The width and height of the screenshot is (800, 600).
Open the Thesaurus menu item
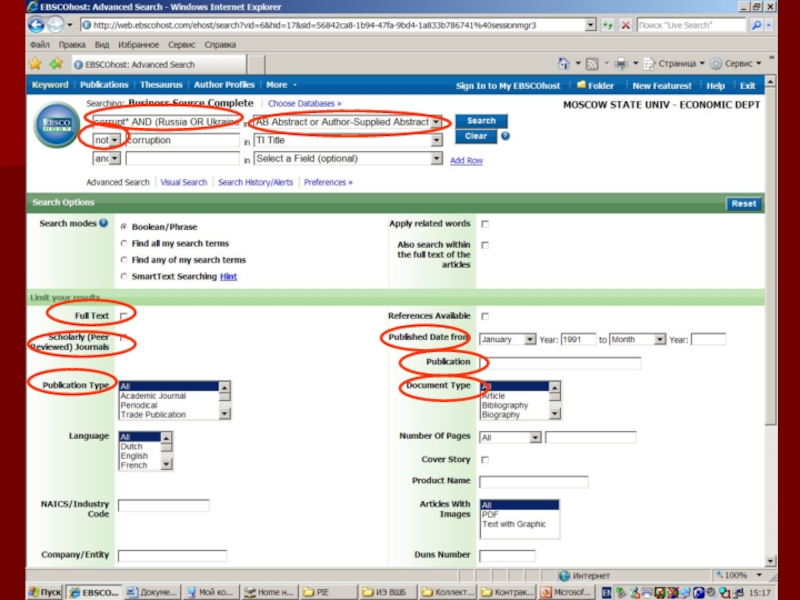(161, 85)
